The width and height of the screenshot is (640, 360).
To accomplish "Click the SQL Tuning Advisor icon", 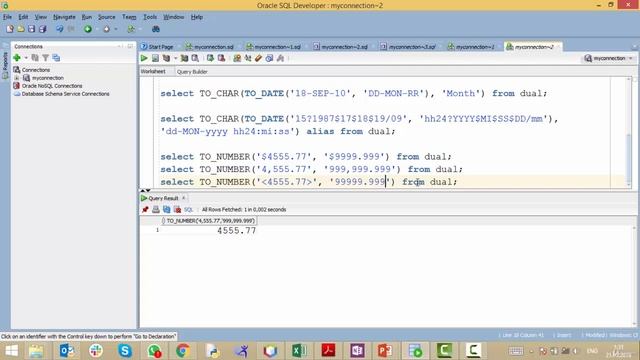I will pyautogui.click(x=196, y=58).
